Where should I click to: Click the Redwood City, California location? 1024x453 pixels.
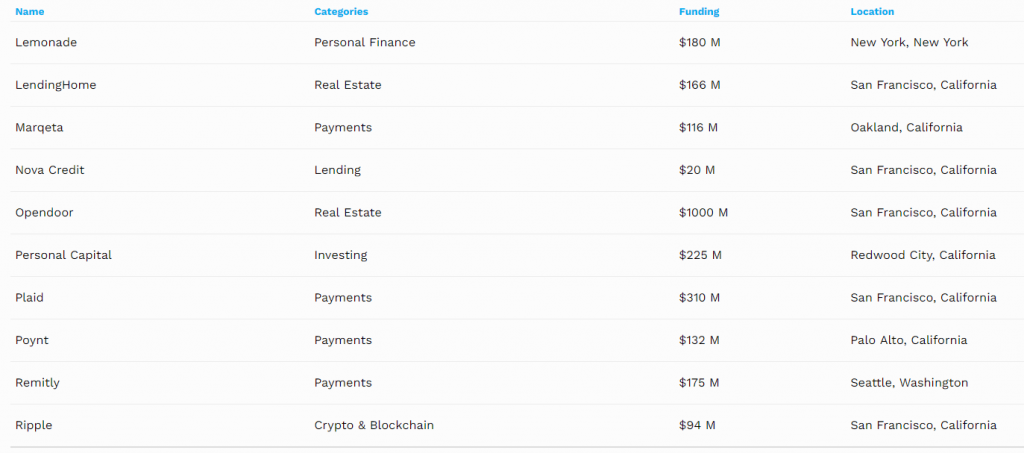[x=922, y=255]
